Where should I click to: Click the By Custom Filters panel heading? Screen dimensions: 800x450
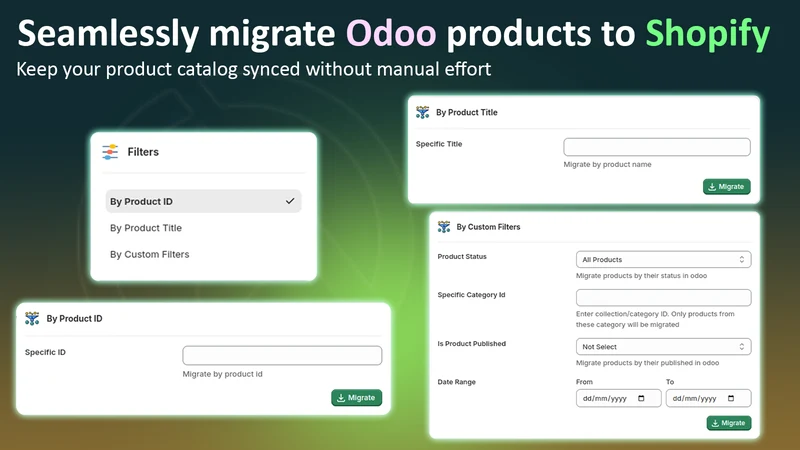pyautogui.click(x=488, y=227)
